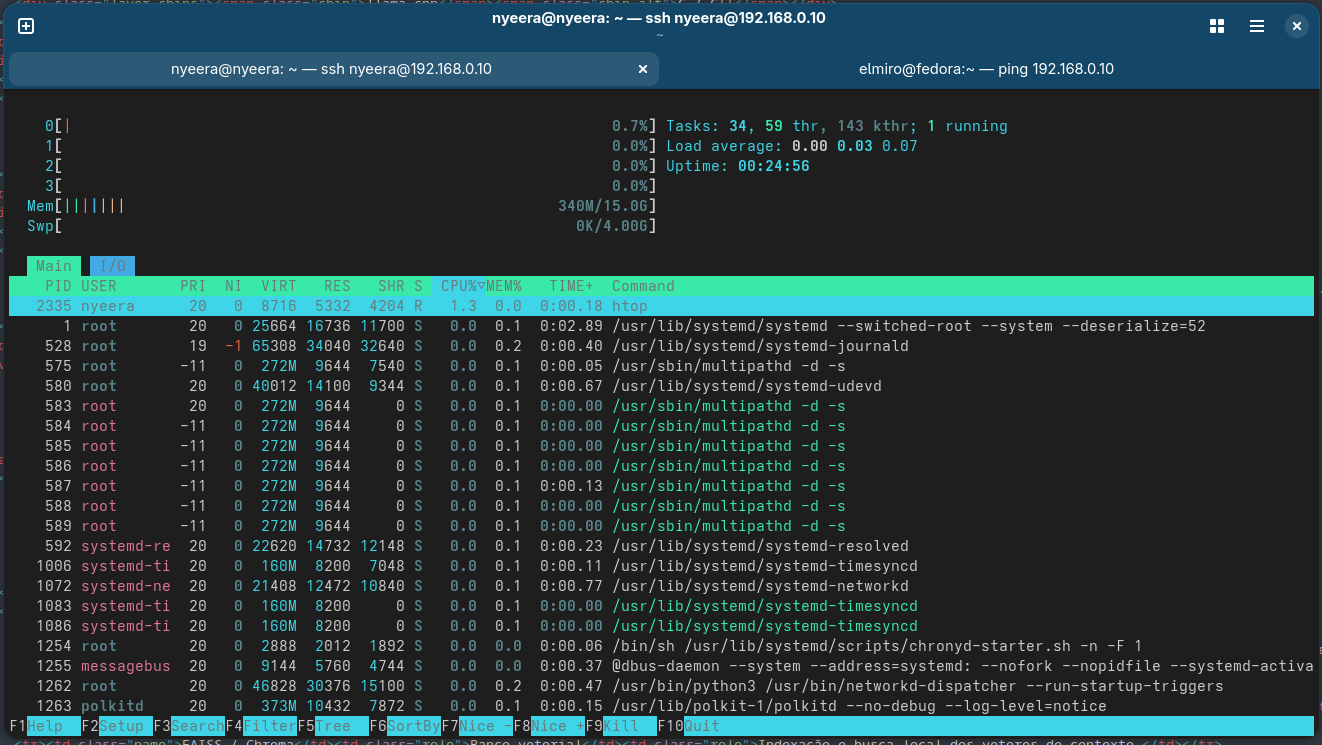Image resolution: width=1322 pixels, height=745 pixels.
Task: Lower priority with F7 Nice -
Action: point(477,726)
